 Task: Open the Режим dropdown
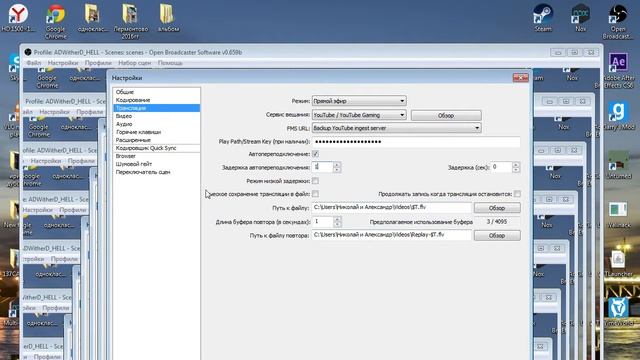[x=359, y=101]
